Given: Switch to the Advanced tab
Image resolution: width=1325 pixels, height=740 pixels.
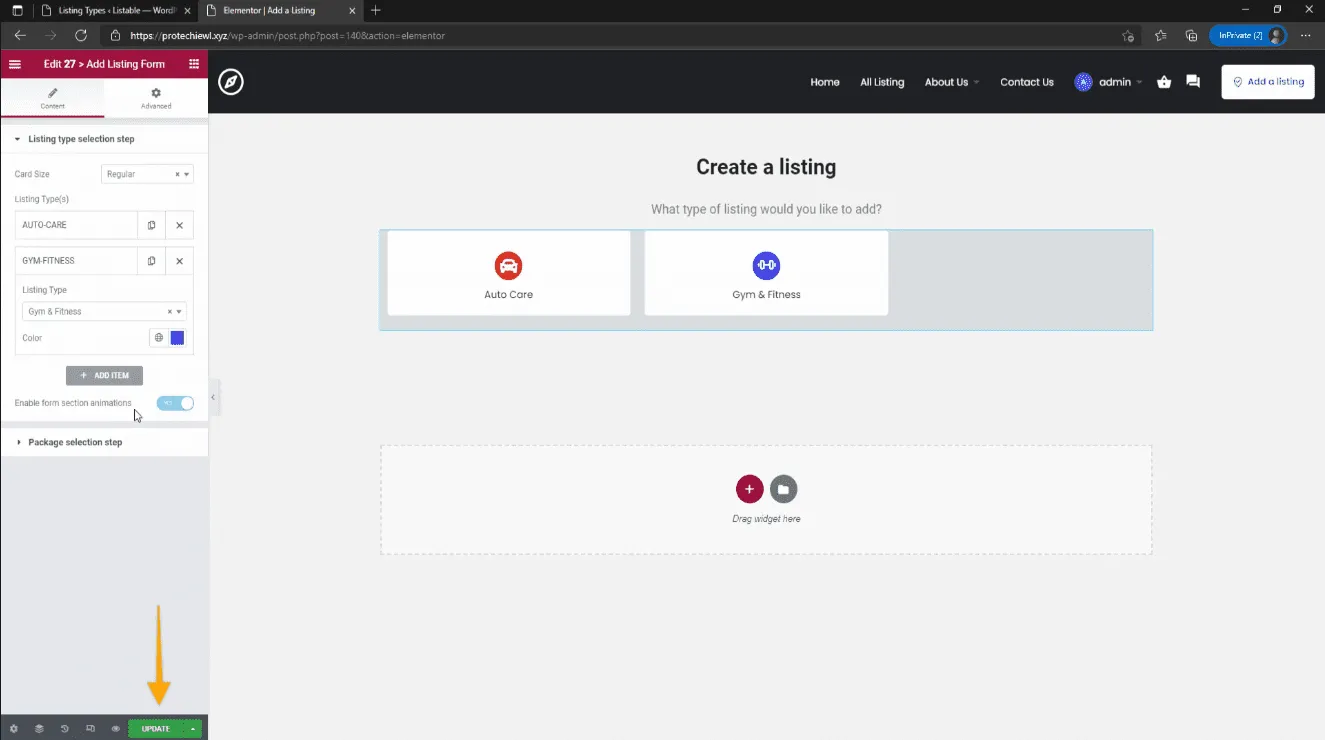Looking at the screenshot, I should coord(156,98).
